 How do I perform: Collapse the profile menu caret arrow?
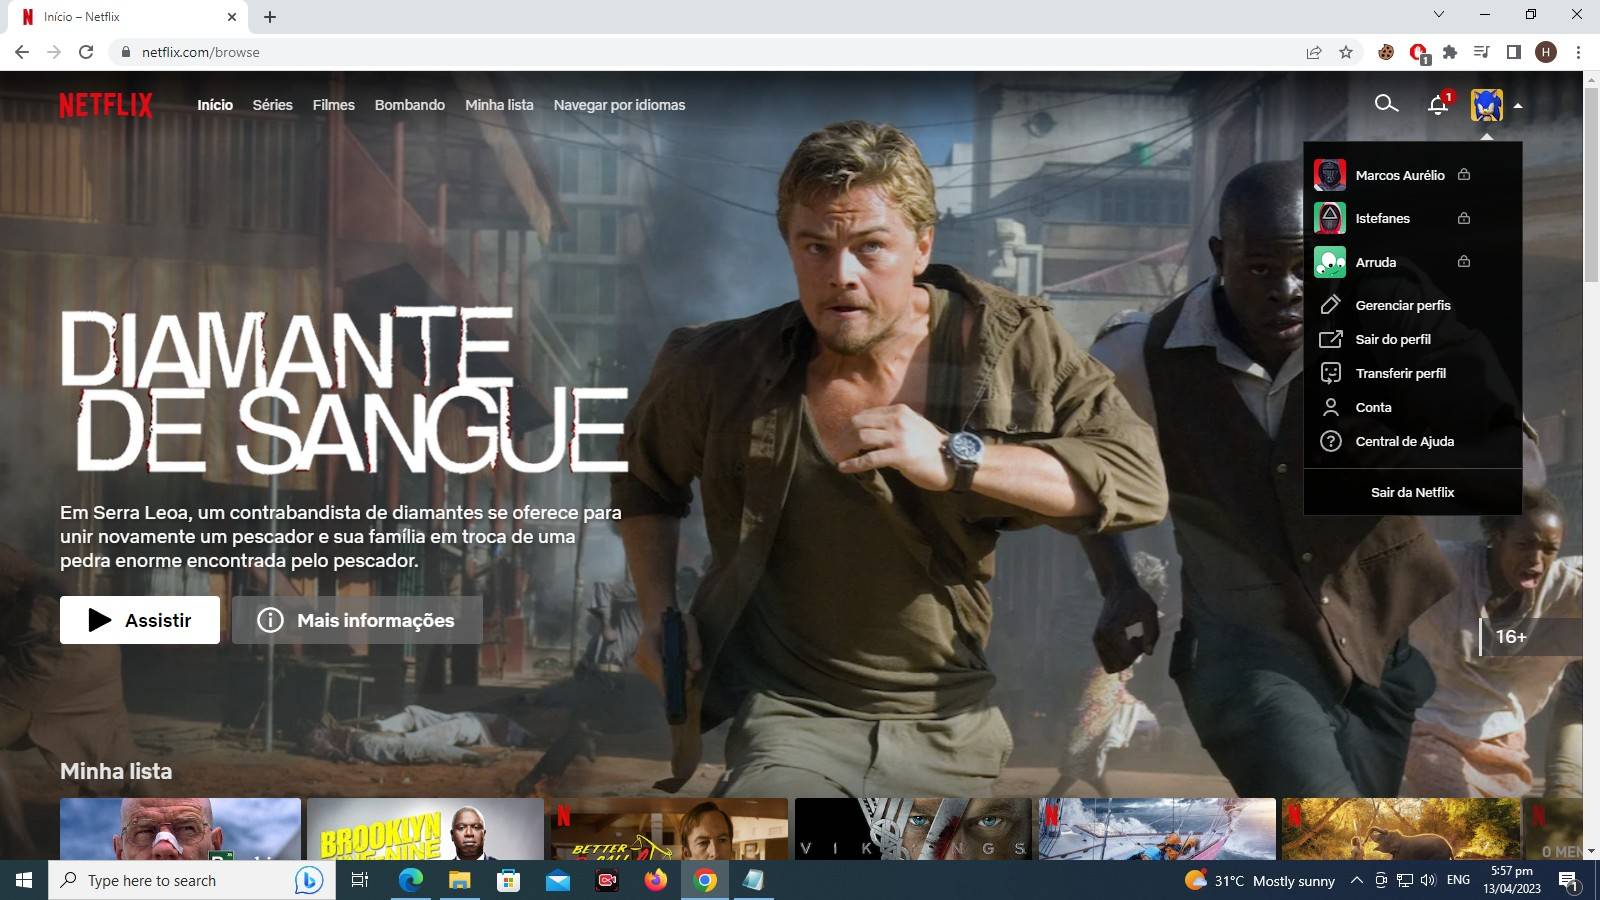point(1518,105)
